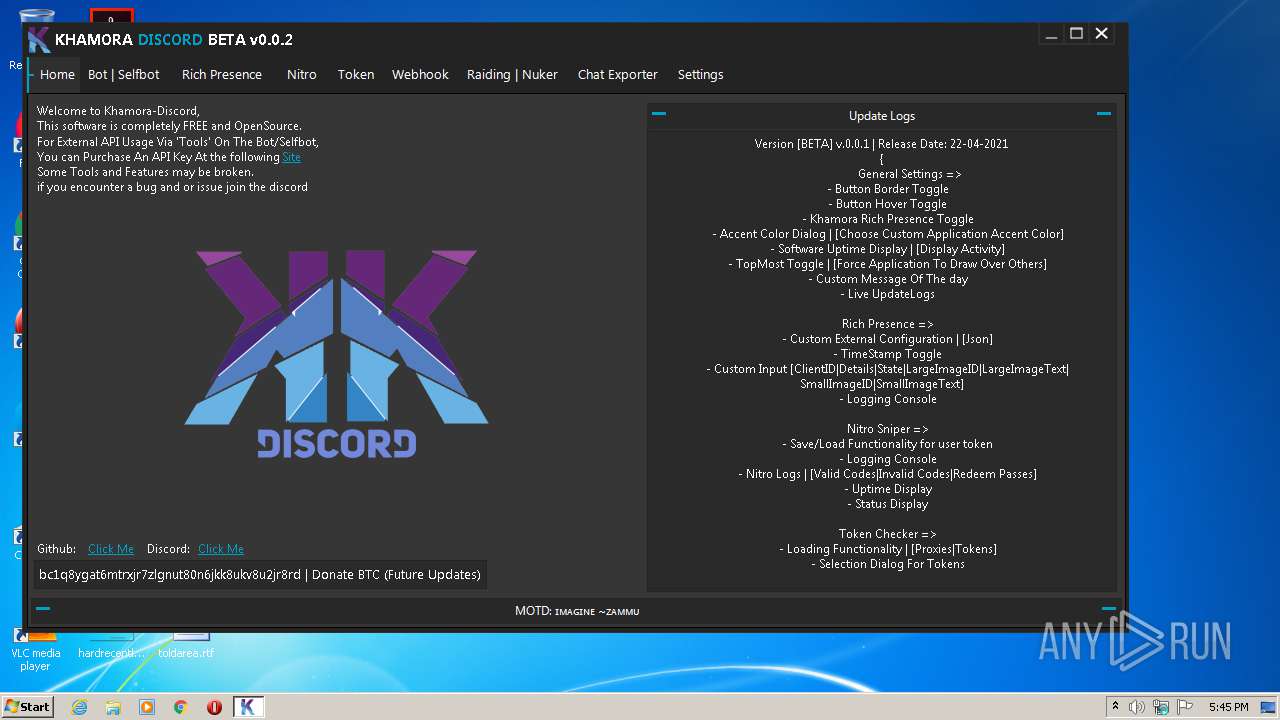The width and height of the screenshot is (1280, 720).
Task: Open the Rich Presence tab
Action: click(222, 75)
